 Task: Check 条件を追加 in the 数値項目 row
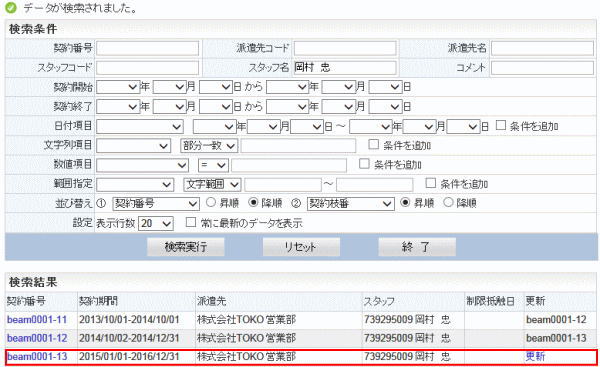pos(364,164)
